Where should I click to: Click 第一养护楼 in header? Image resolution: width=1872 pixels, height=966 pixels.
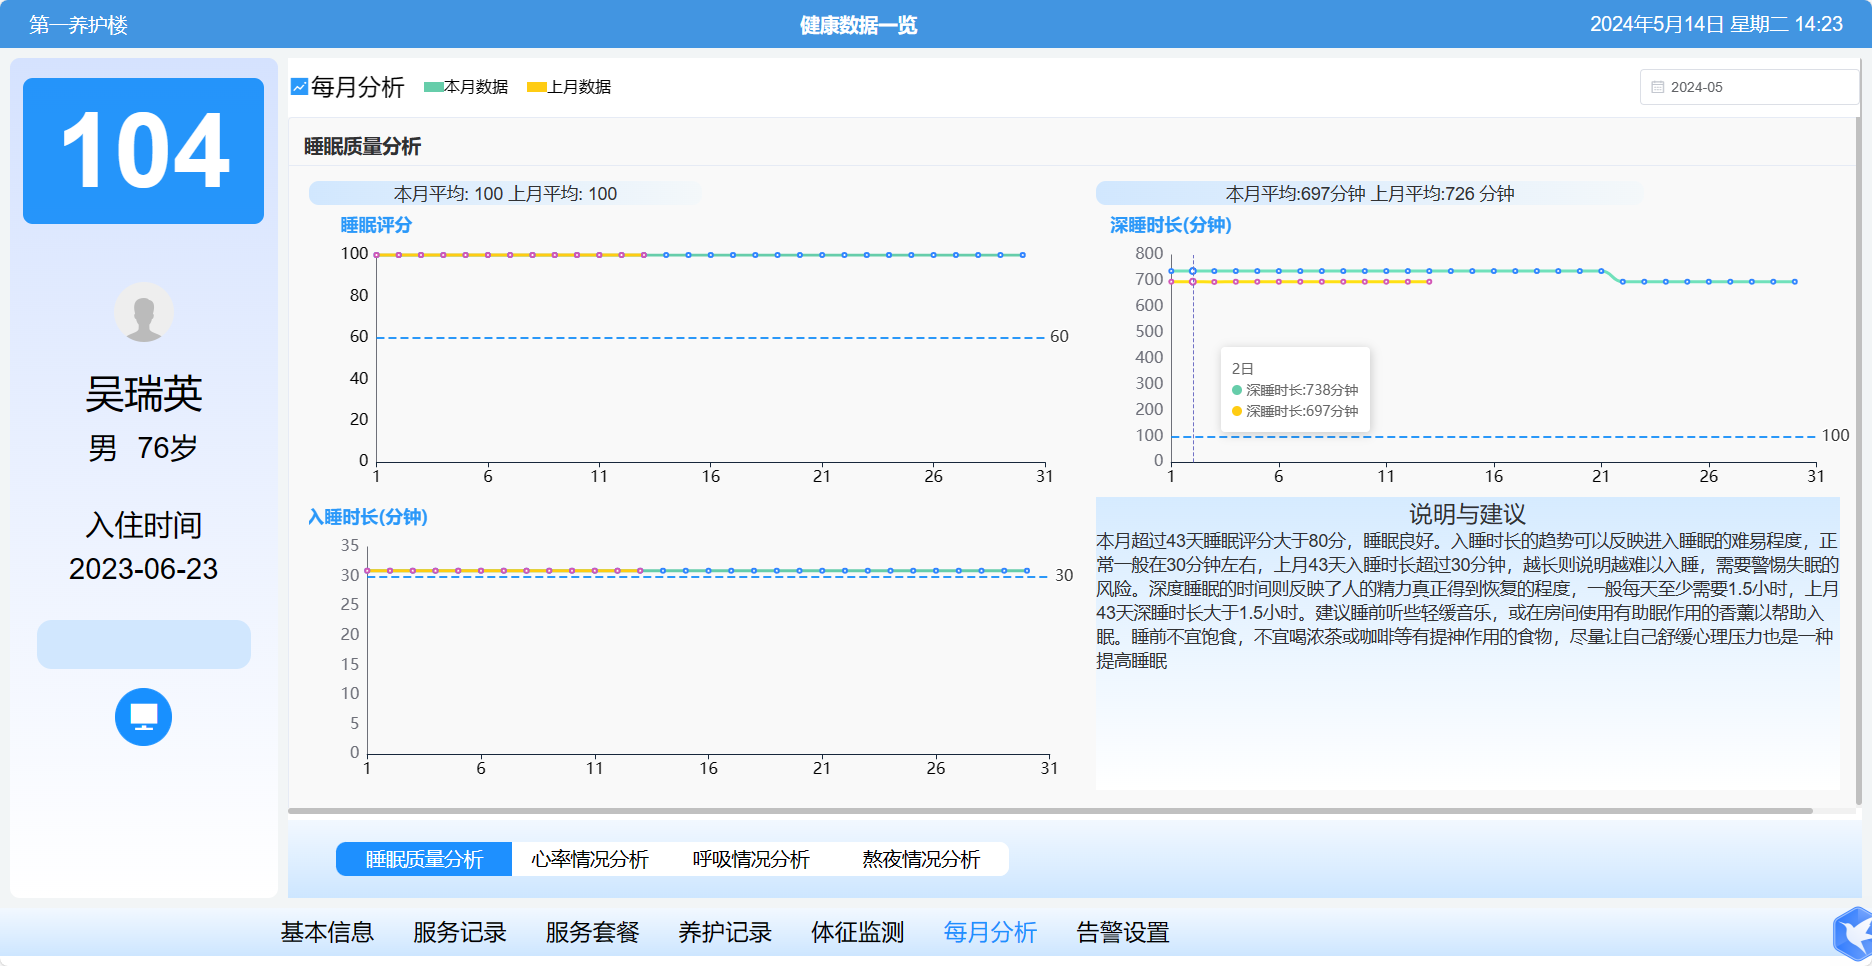coord(78,24)
